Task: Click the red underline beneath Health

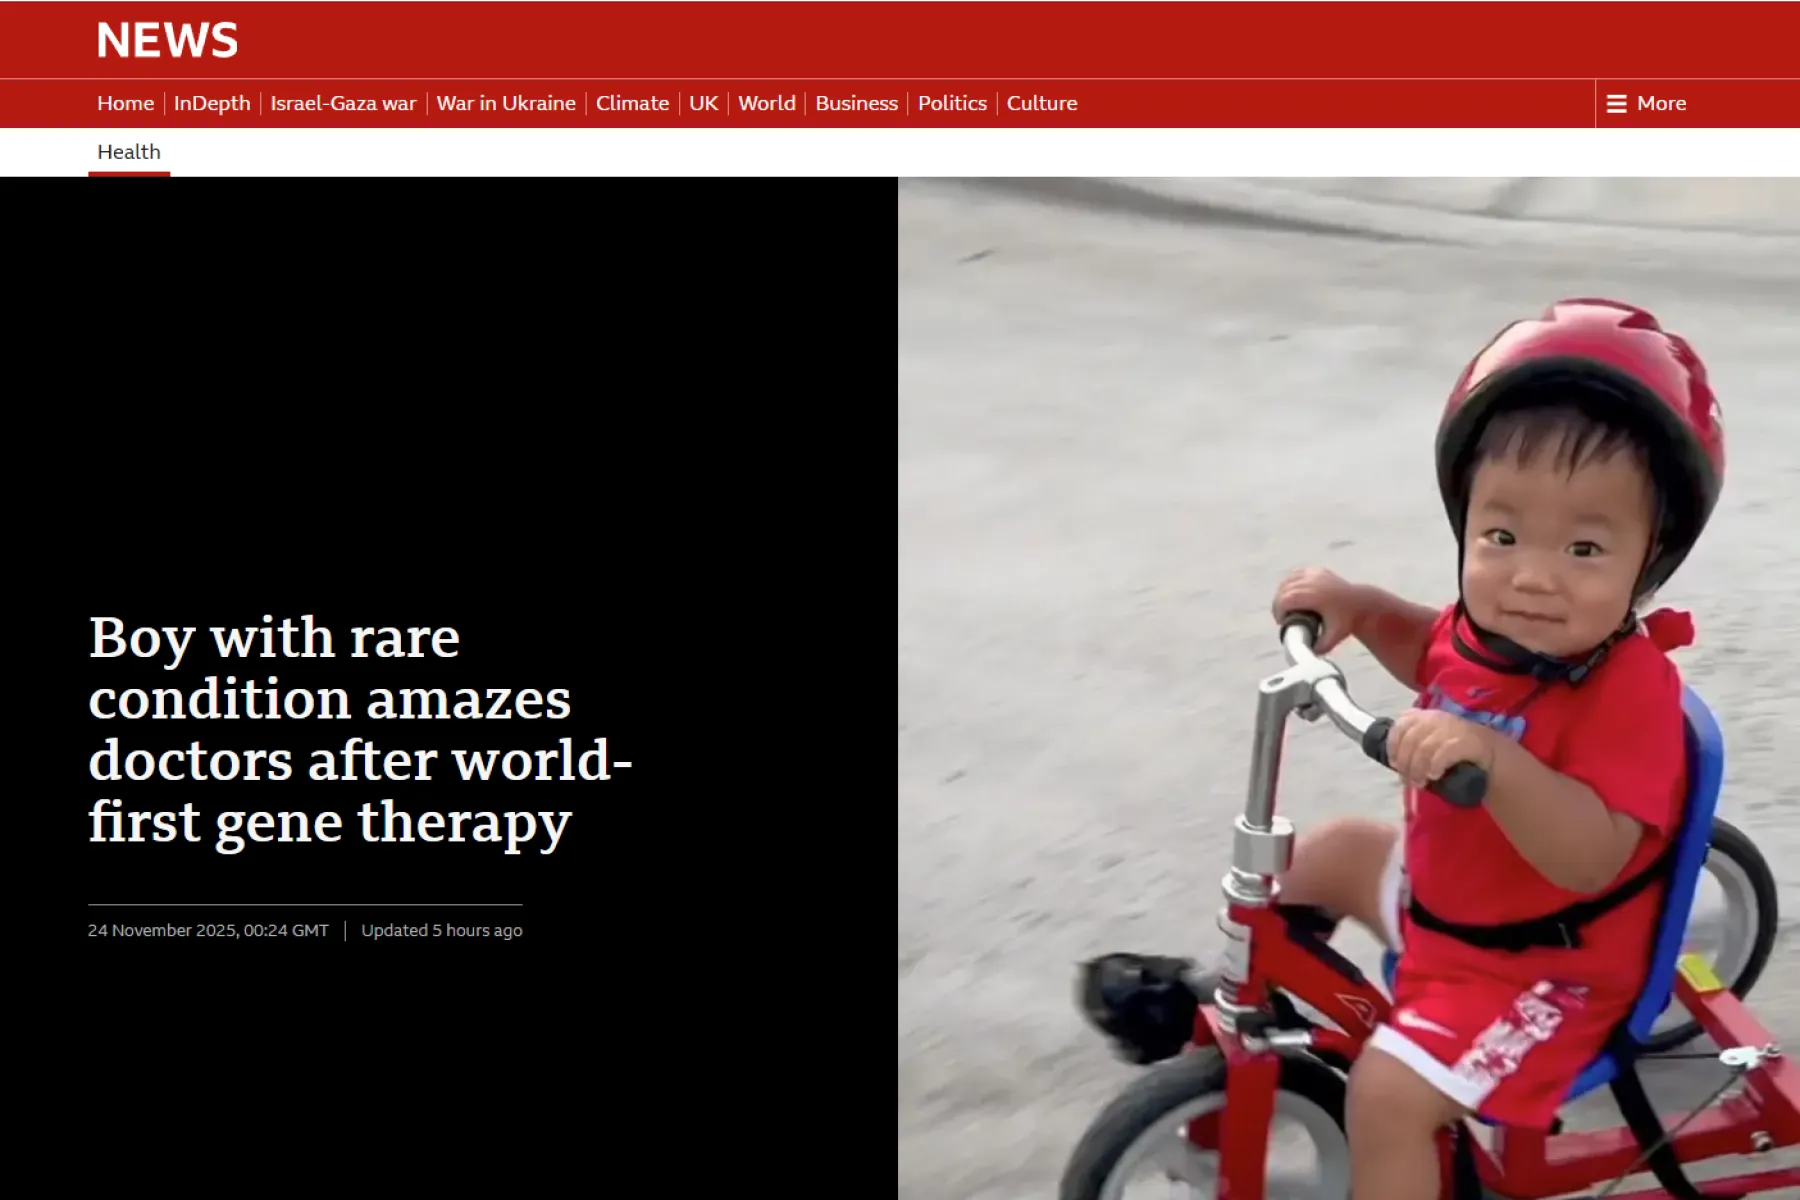Action: [129, 174]
